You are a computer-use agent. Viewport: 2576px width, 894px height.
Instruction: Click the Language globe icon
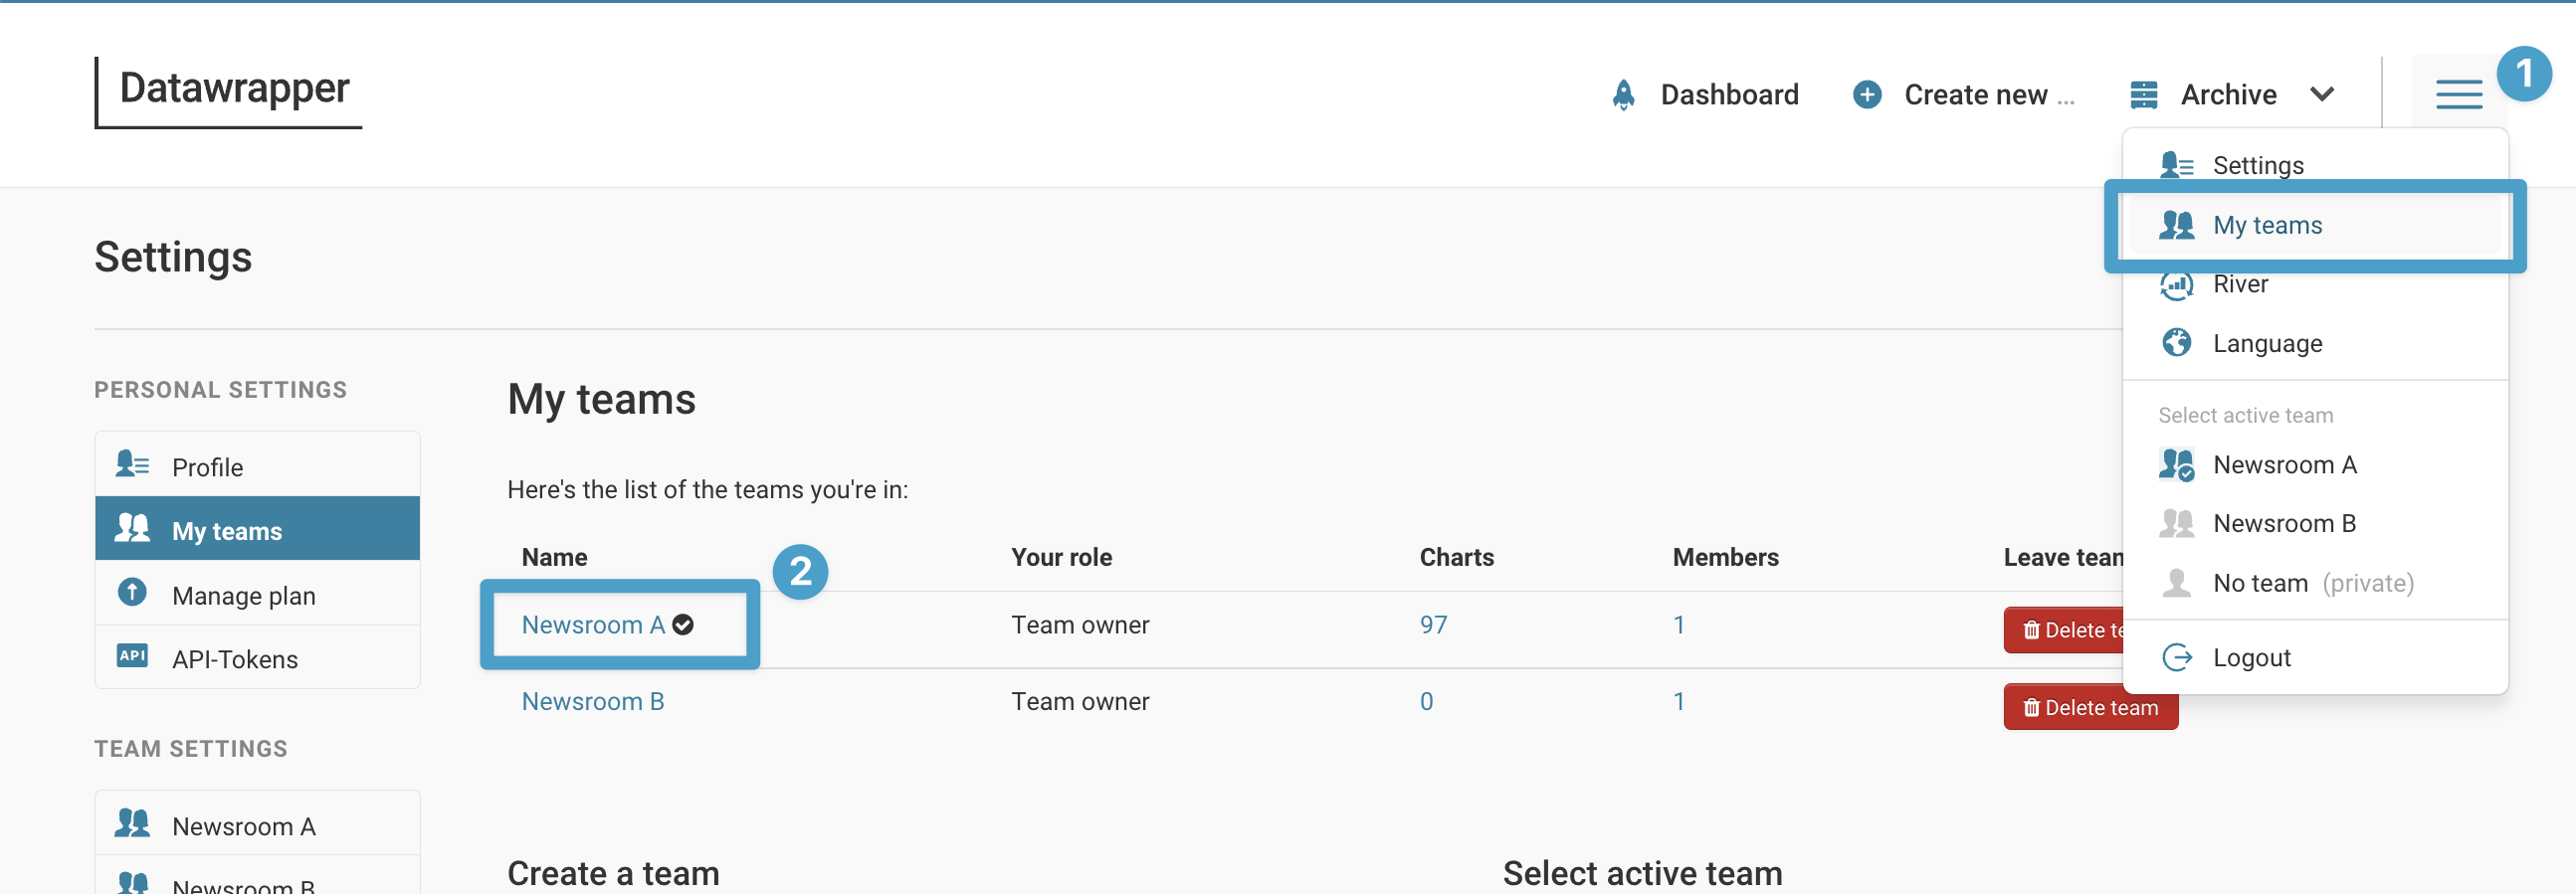pyautogui.click(x=2176, y=343)
